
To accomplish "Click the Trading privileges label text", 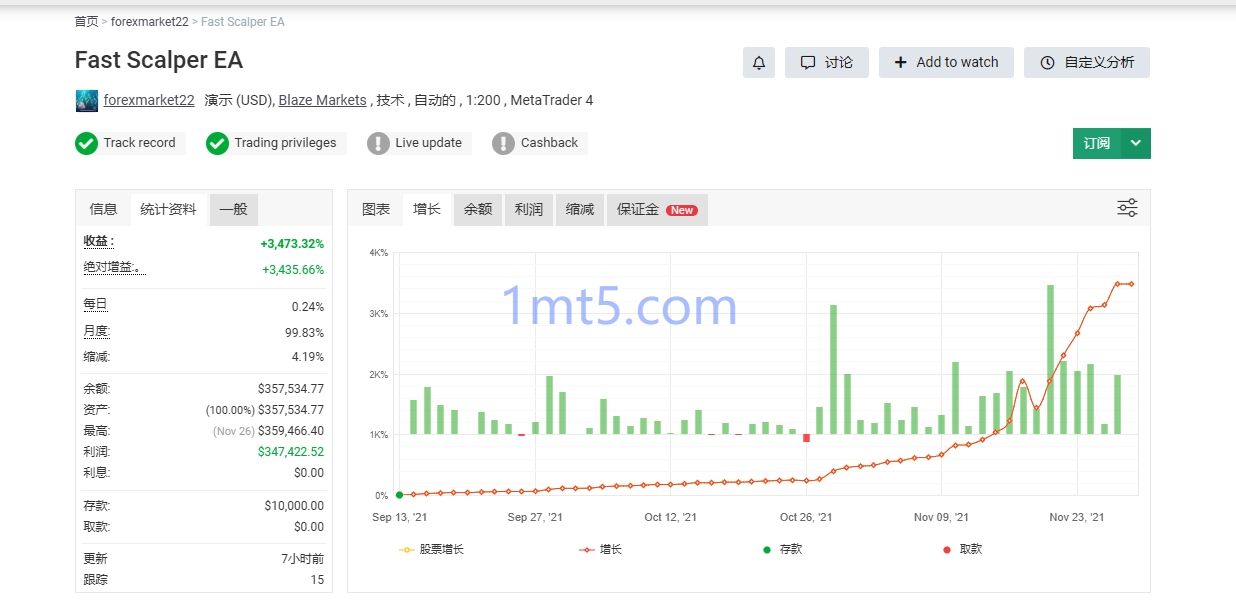I will tap(285, 143).
